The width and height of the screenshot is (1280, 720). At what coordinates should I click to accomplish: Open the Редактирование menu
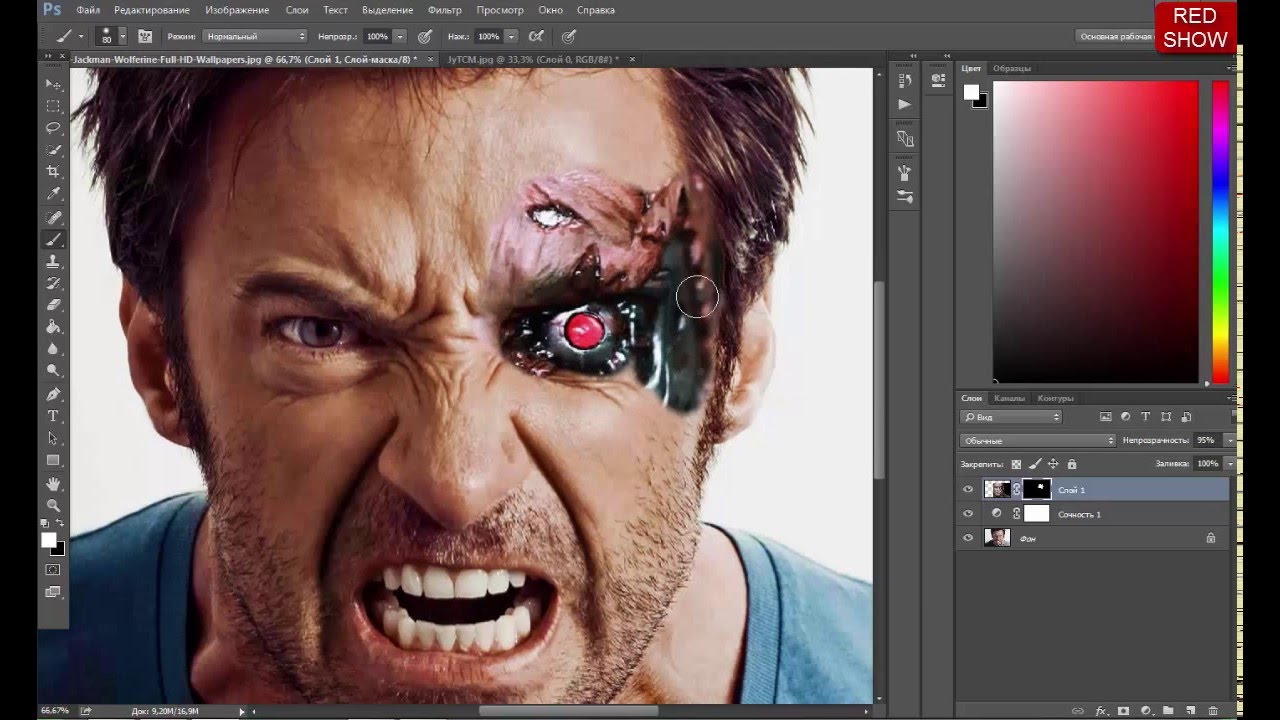(x=152, y=10)
